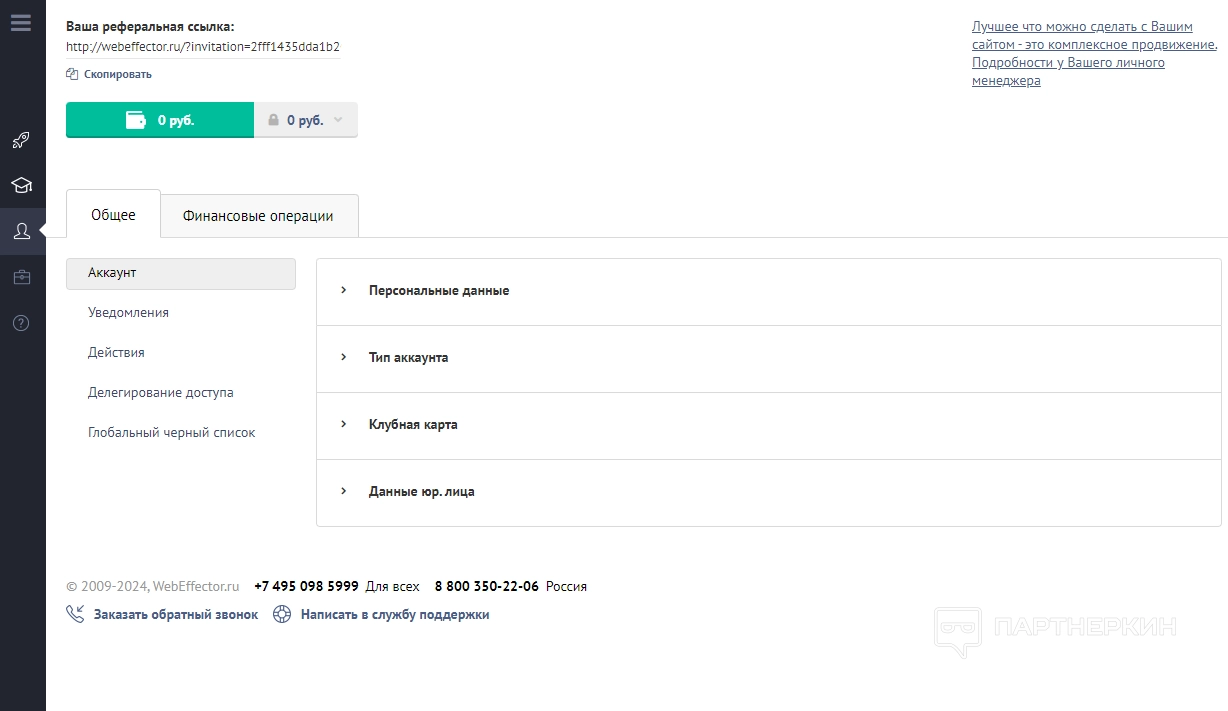This screenshot has height=711, width=1228.
Task: Open the graduation cap training section
Action: coord(21,185)
